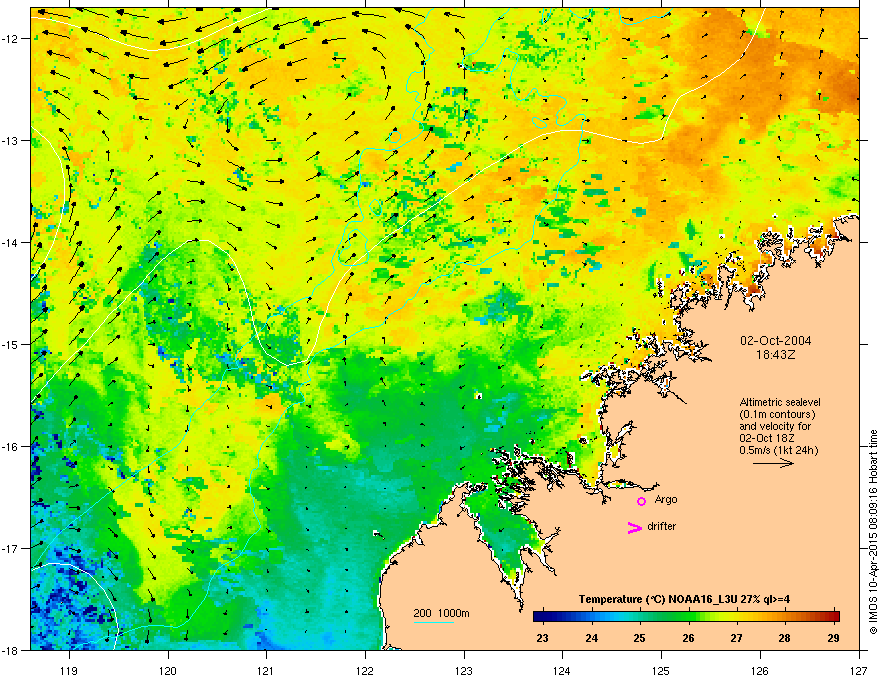Click the IMOS copyright timestamp text
The image size is (880, 680).
click(x=873, y=532)
